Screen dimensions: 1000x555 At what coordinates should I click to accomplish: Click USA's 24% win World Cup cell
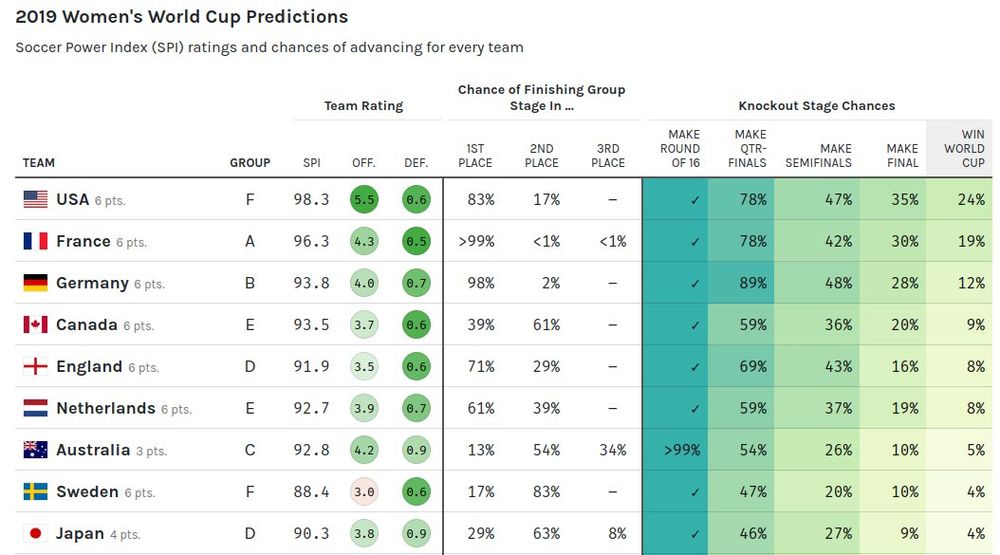[963, 200]
